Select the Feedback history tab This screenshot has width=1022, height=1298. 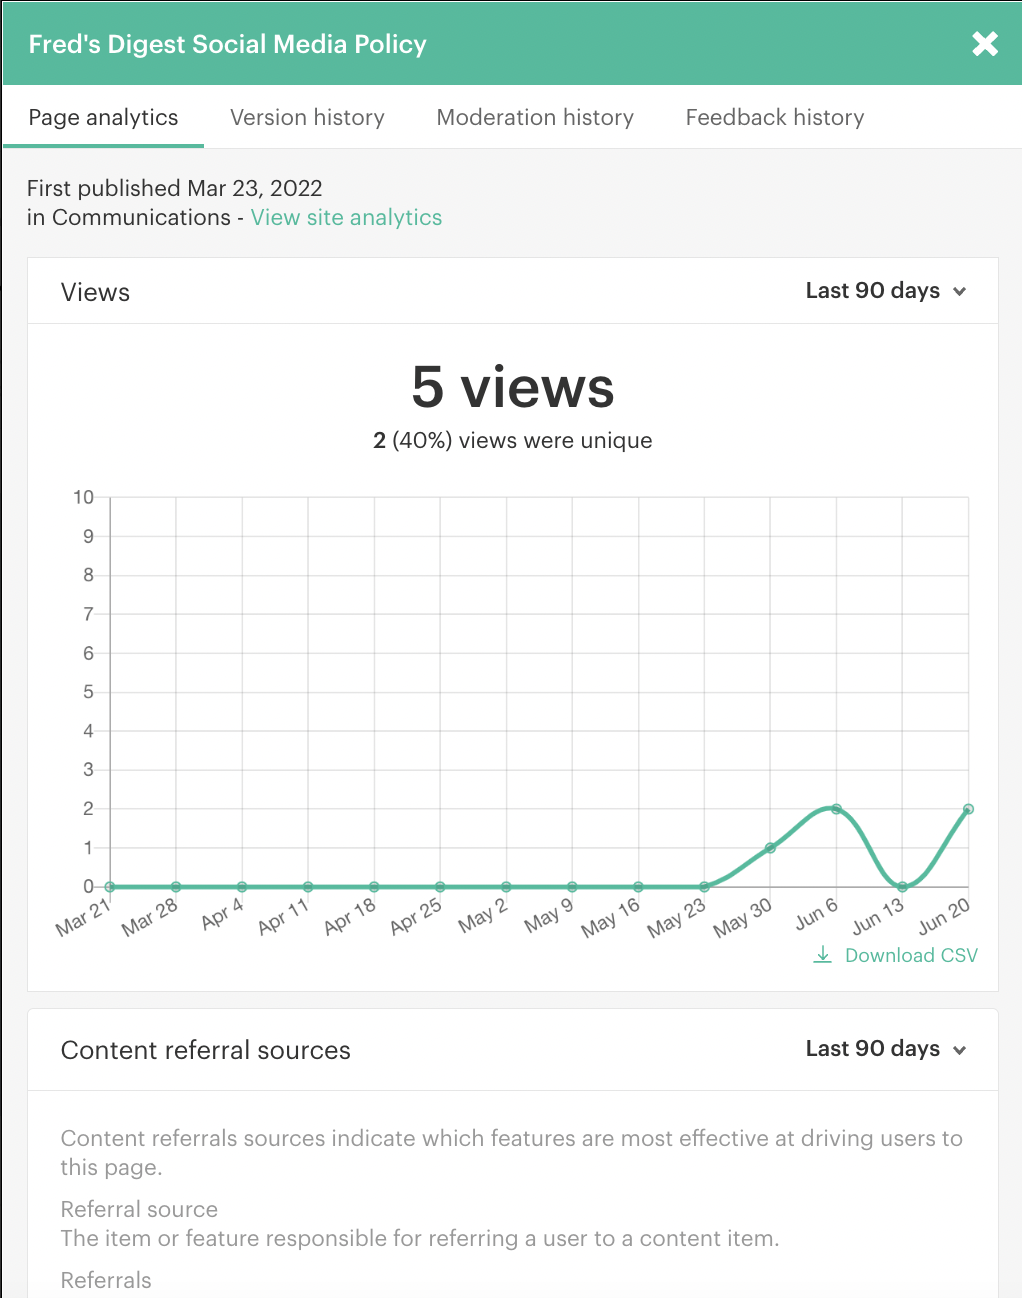[x=774, y=117]
